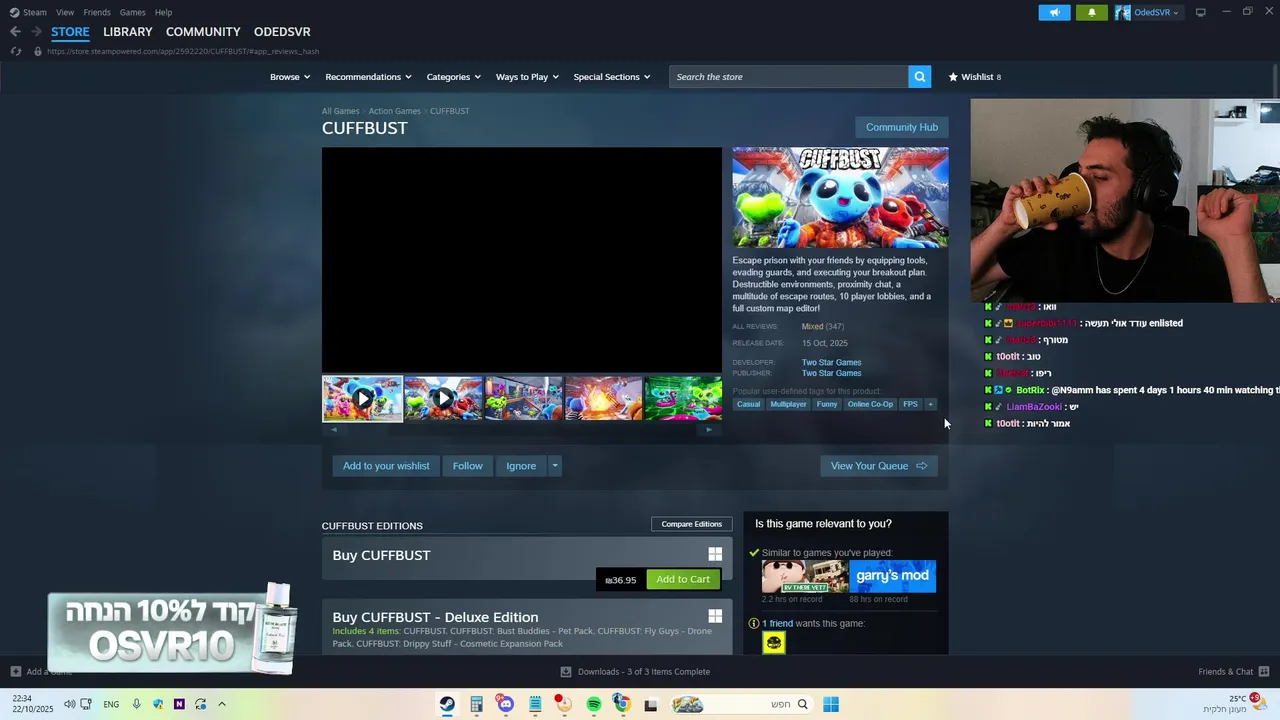The height and width of the screenshot is (720, 1280).
Task: Open the green notifications bell
Action: [1091, 12]
